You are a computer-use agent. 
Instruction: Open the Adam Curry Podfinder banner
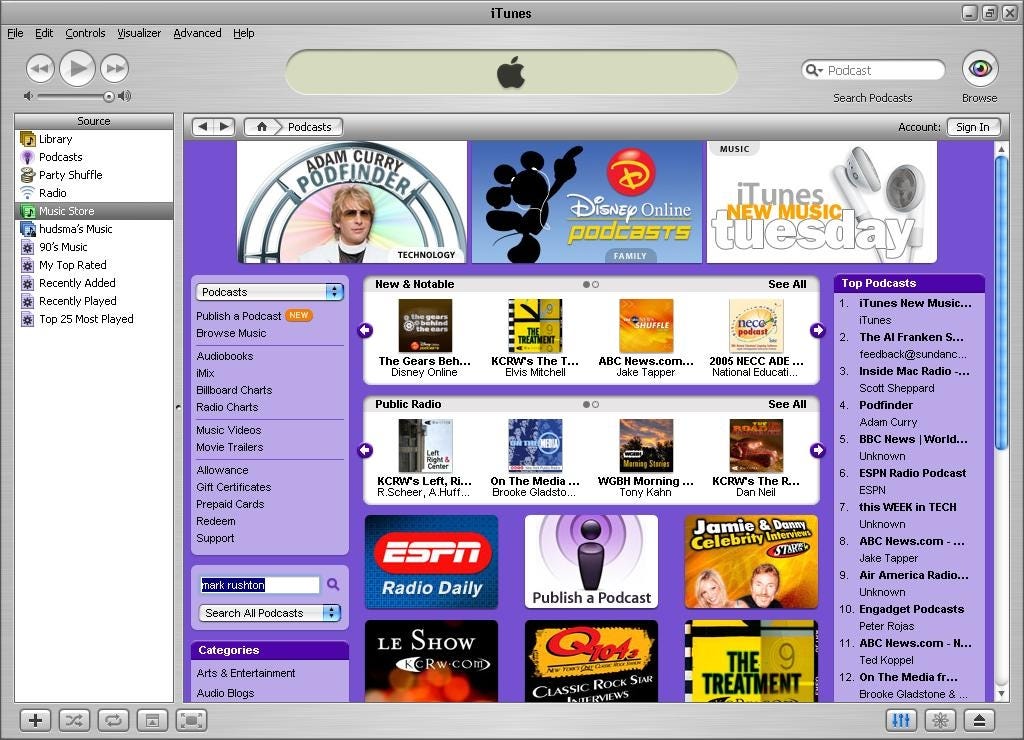(x=352, y=202)
